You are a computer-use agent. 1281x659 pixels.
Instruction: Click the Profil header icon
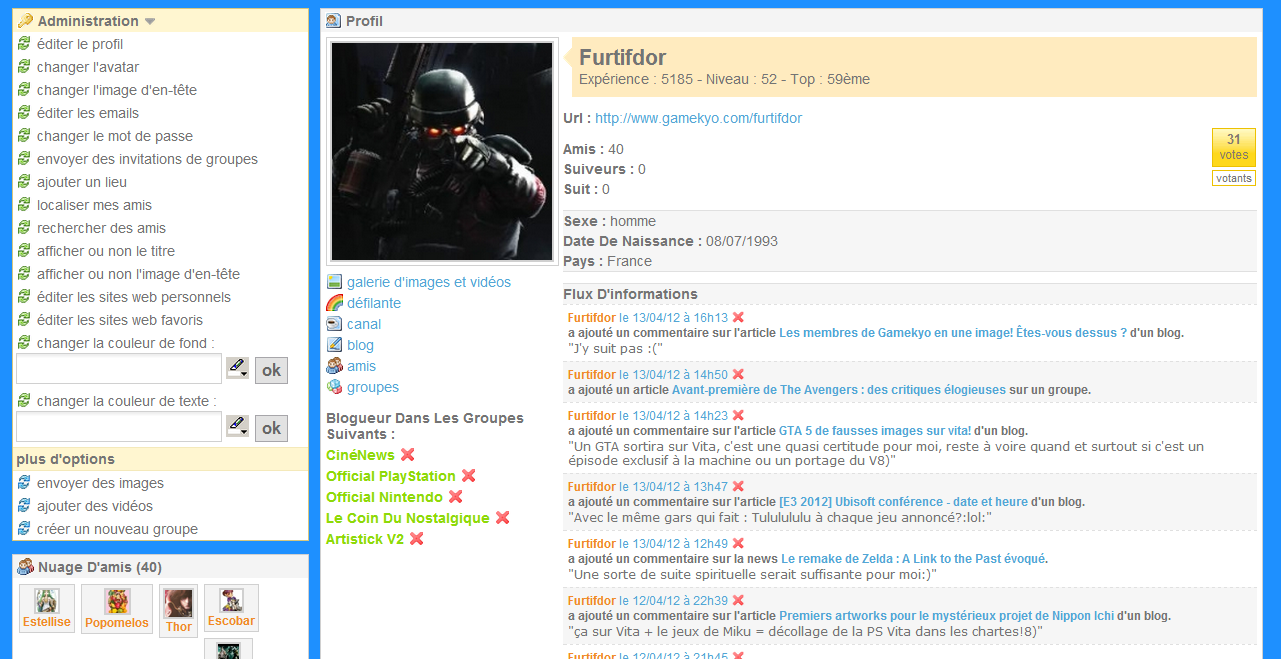pos(333,21)
